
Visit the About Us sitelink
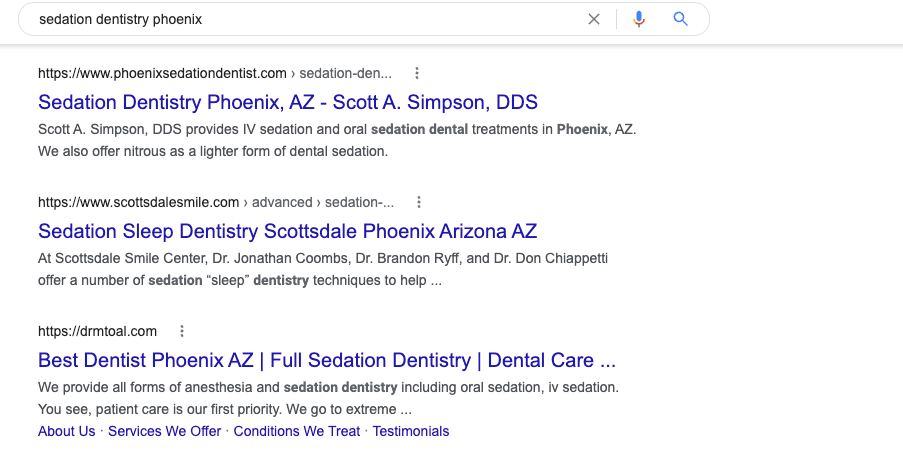click(x=67, y=431)
